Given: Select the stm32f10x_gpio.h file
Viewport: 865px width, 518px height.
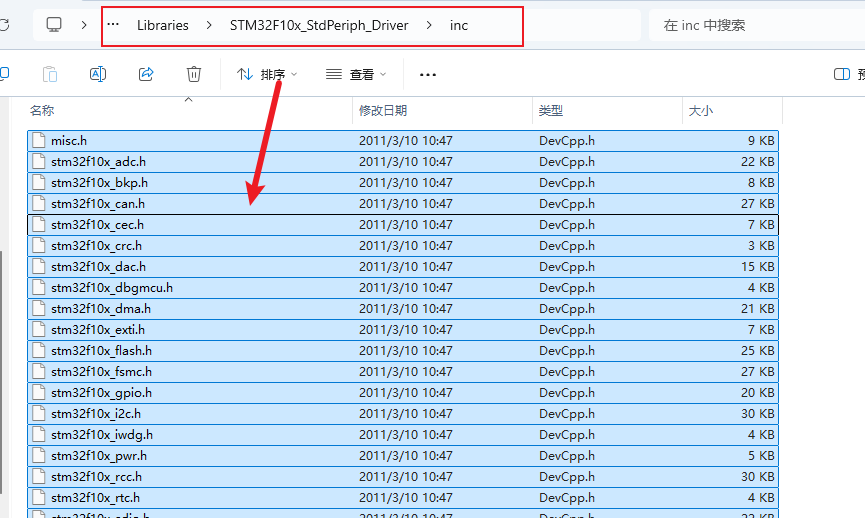Looking at the screenshot, I should pos(403,393).
